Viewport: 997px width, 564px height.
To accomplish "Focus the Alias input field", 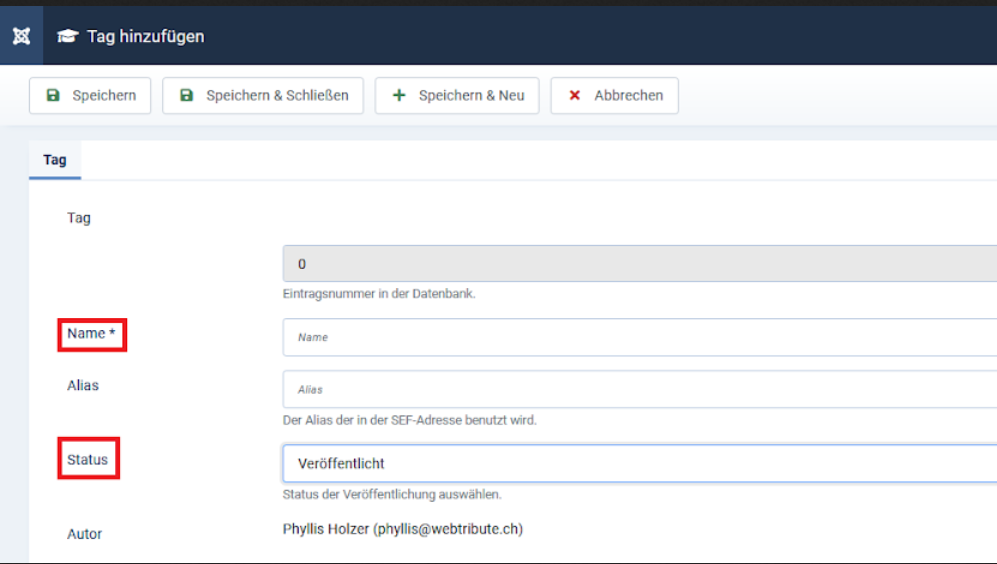I will (x=640, y=389).
